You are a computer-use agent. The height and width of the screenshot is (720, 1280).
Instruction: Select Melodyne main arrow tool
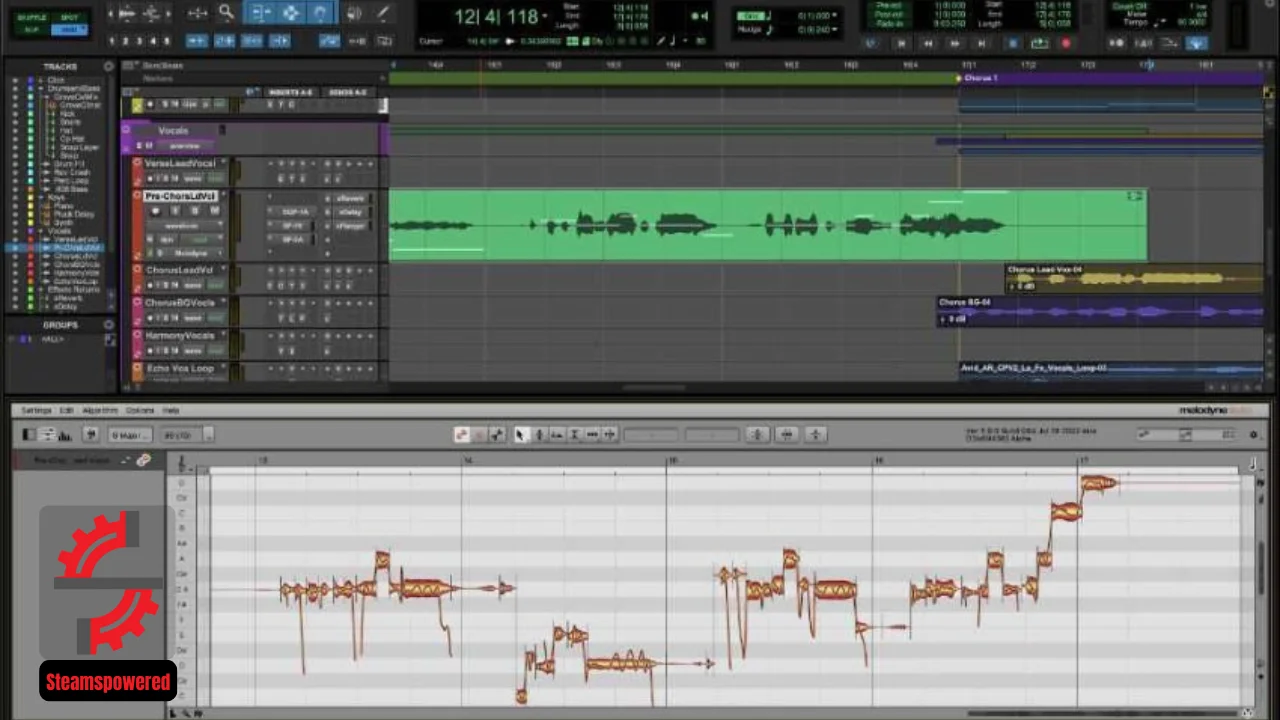(x=520, y=435)
